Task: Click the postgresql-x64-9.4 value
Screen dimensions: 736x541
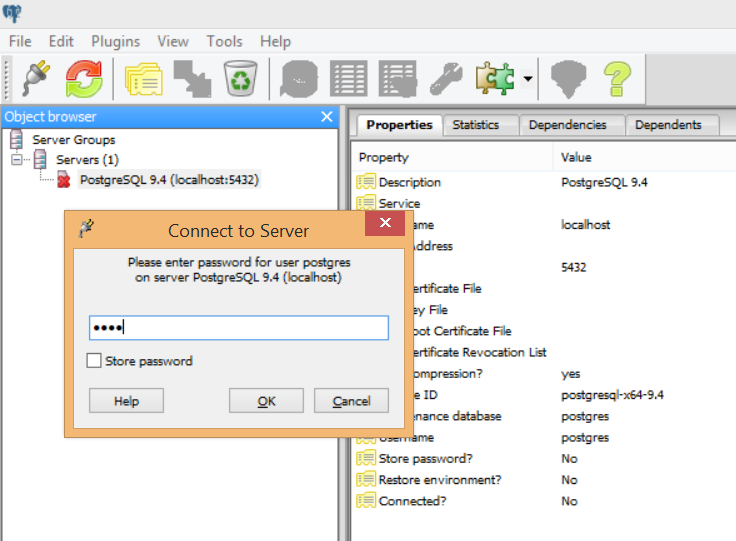Action: (612, 395)
